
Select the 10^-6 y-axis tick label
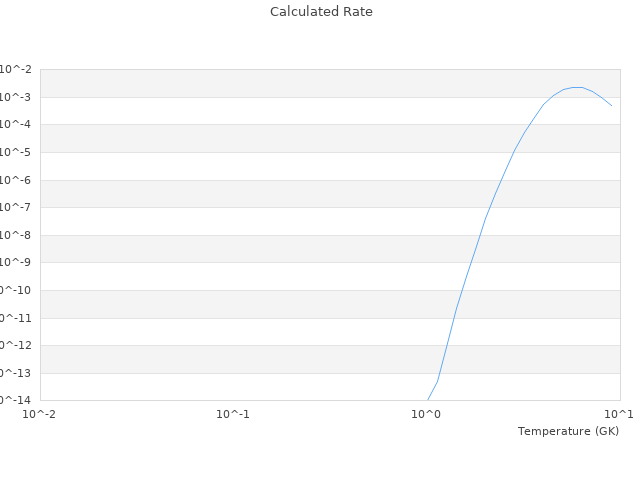click(x=16, y=180)
